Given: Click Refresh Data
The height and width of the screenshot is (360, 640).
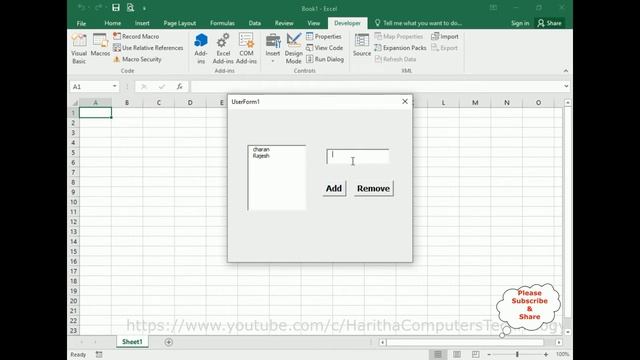Looking at the screenshot, I should [395, 59].
